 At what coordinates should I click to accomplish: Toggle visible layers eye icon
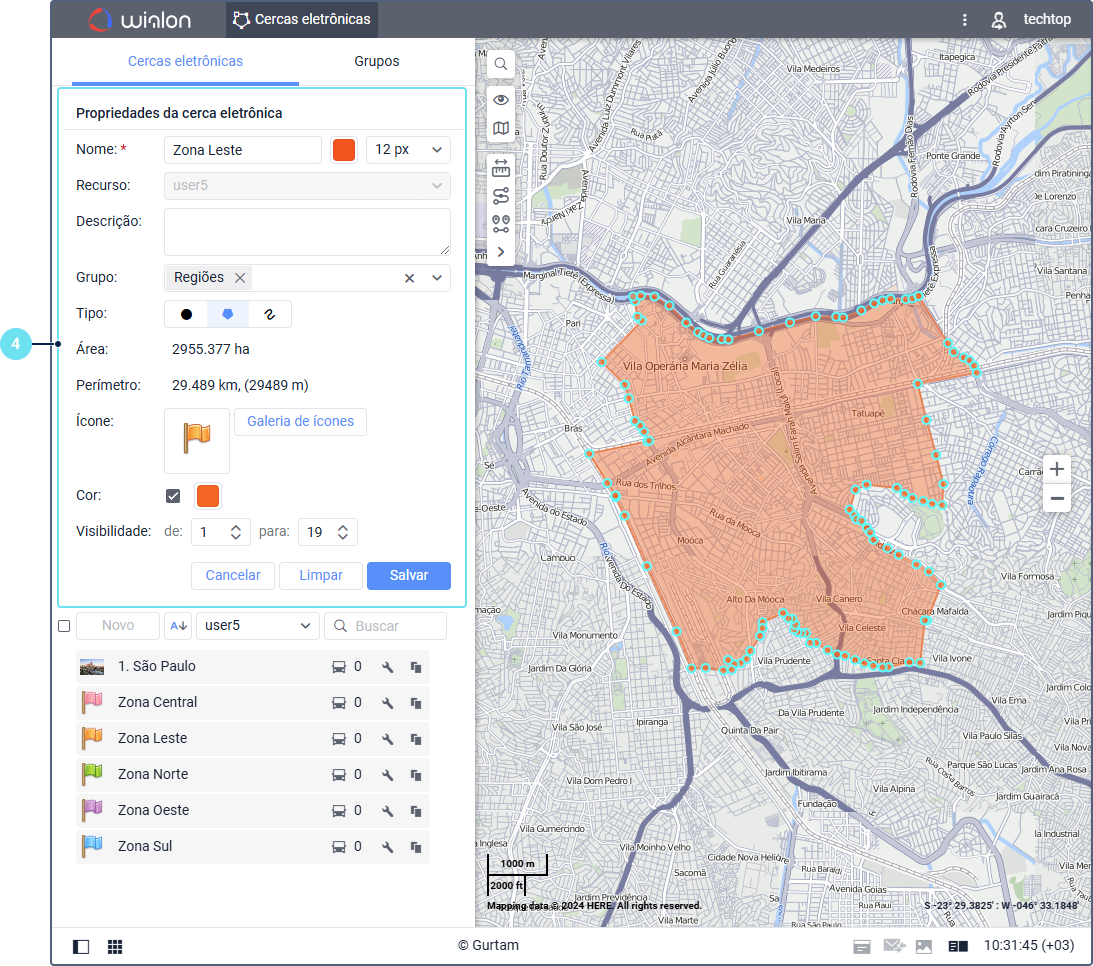501,100
